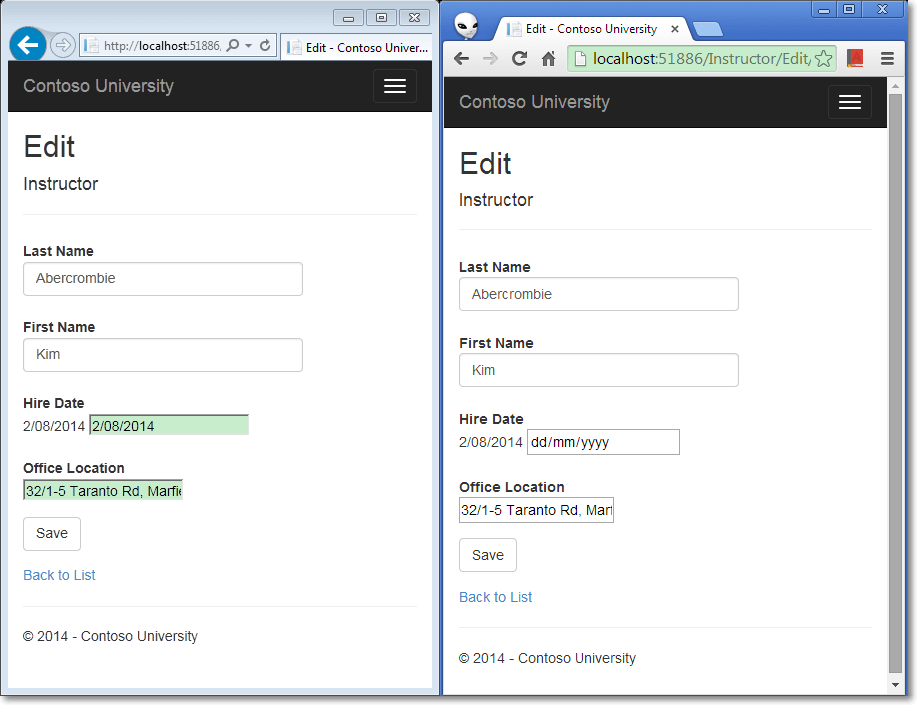Click the IE blue back arrow button
Screen dimensions: 917x705
27,44
